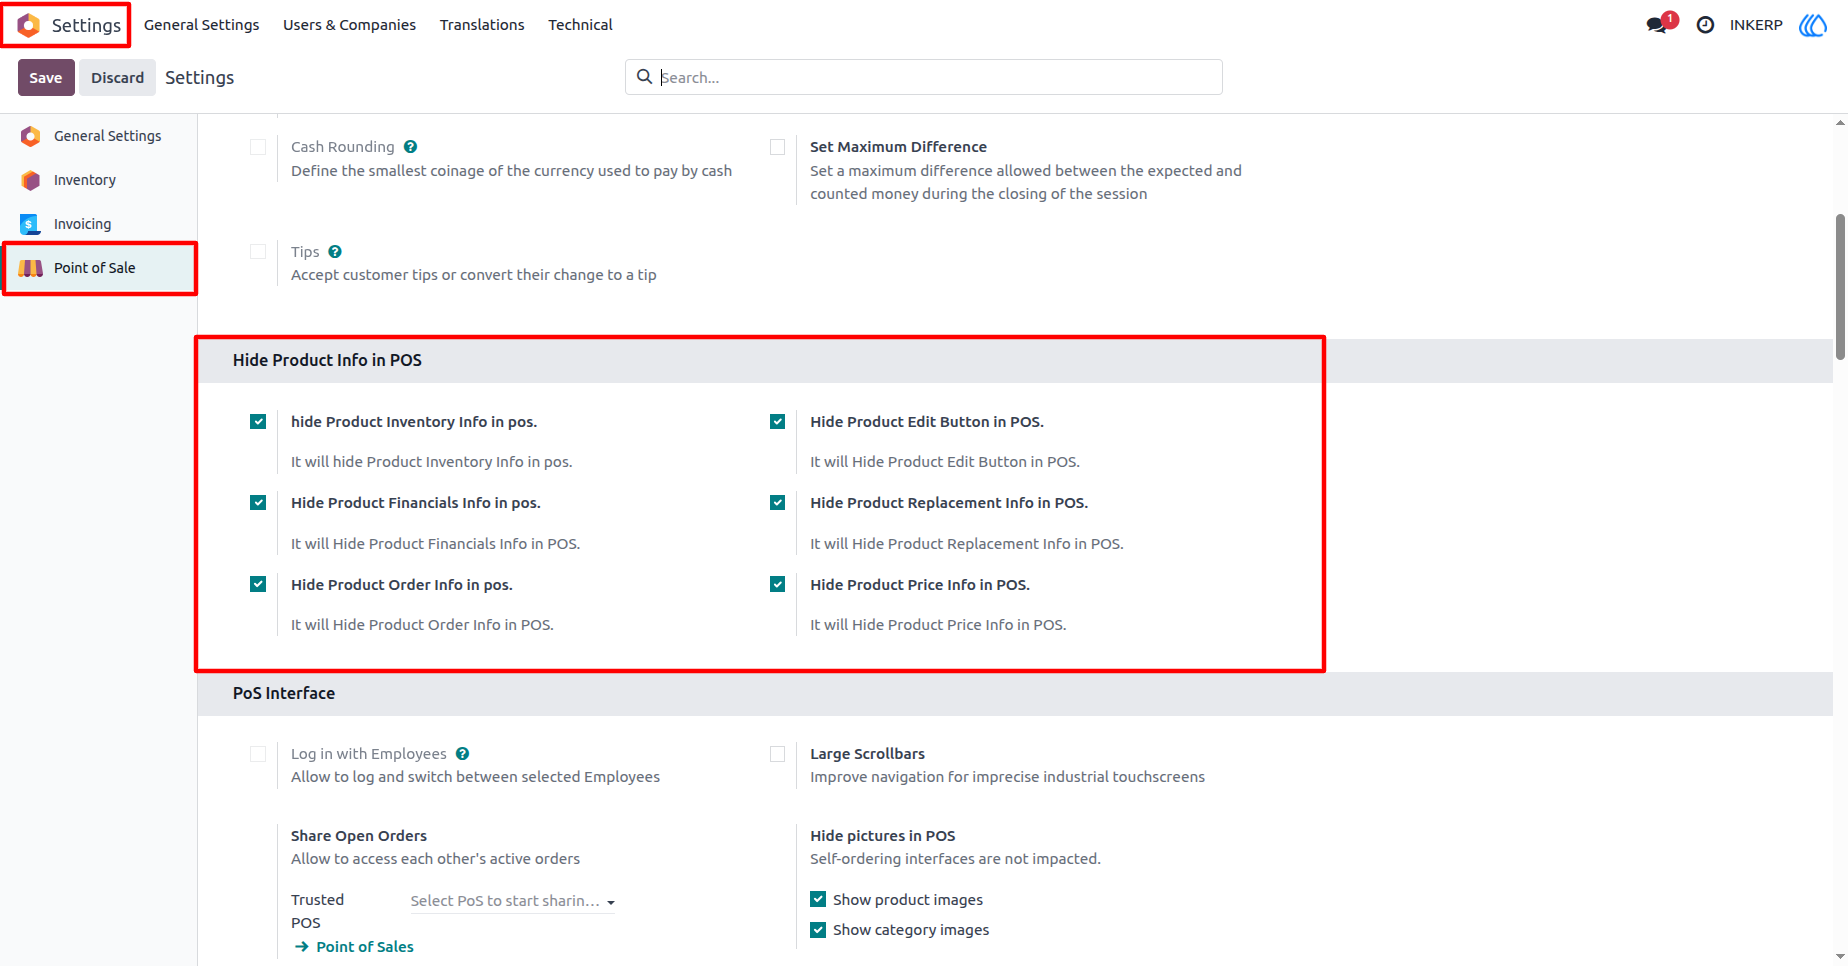This screenshot has height=966, width=1848.
Task: Open the Settings app home icon
Action: click(29, 25)
